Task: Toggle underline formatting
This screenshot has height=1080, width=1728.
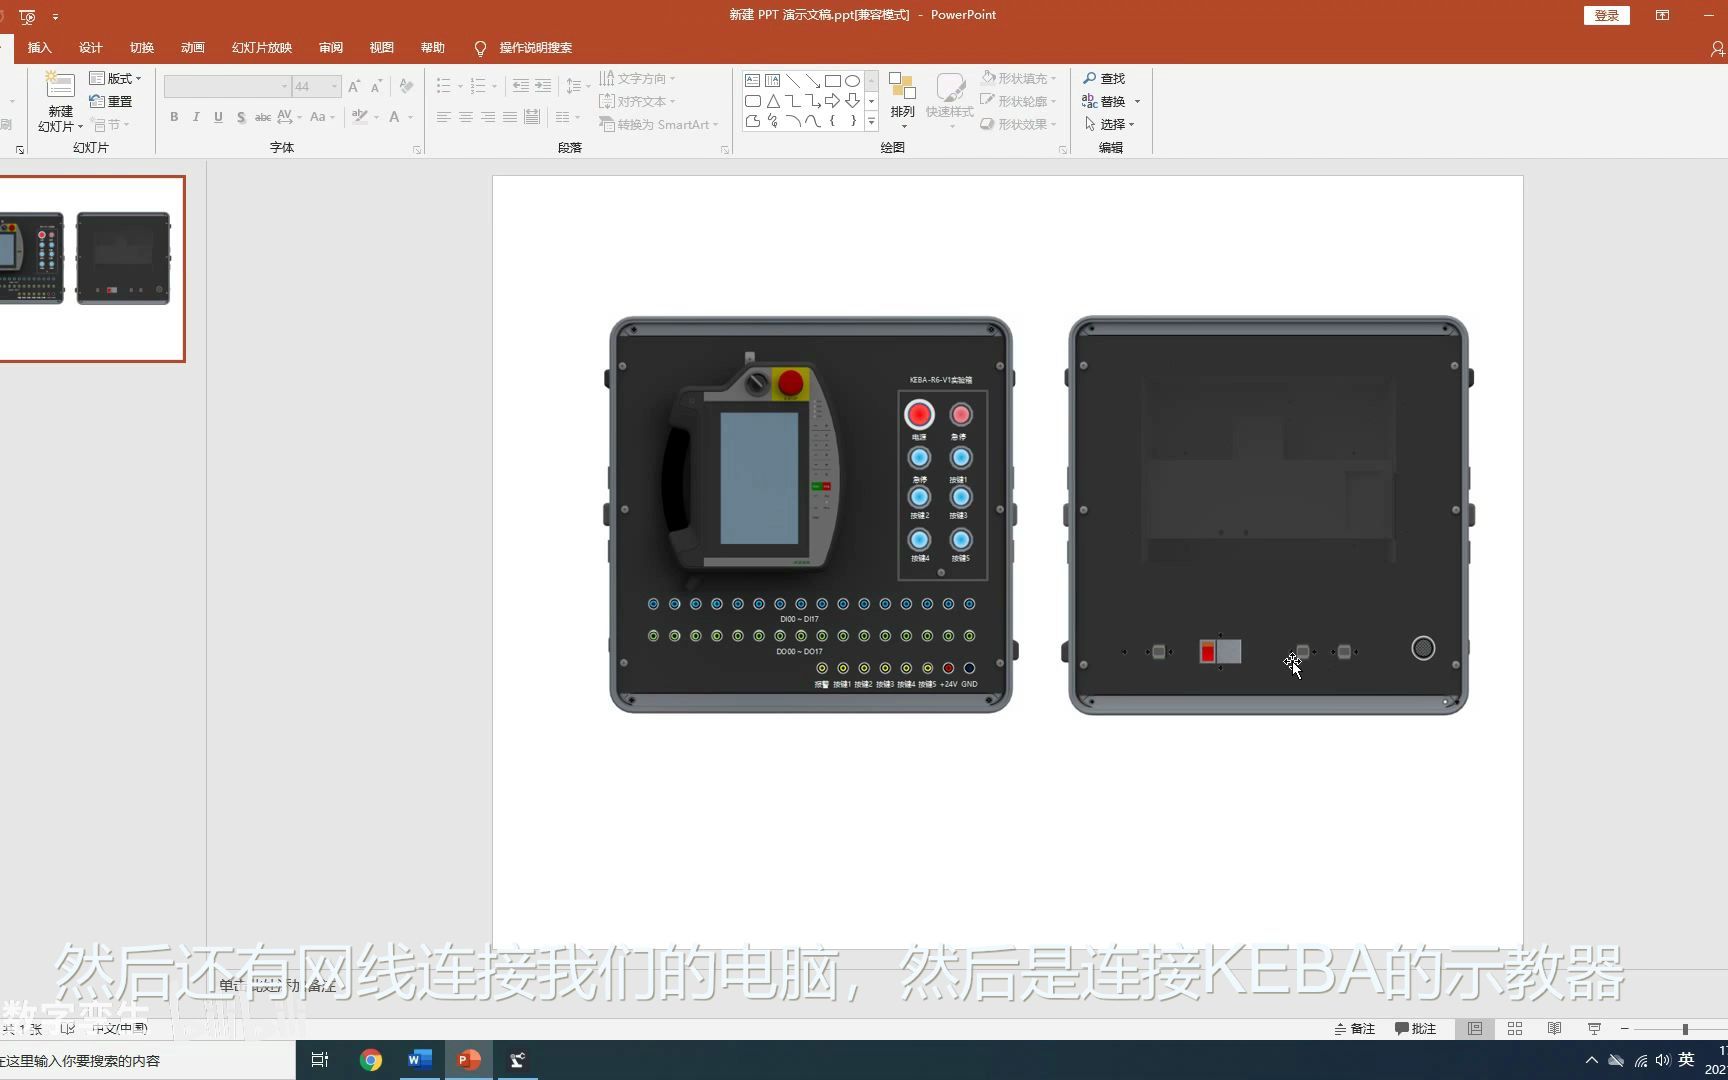Action: point(218,117)
